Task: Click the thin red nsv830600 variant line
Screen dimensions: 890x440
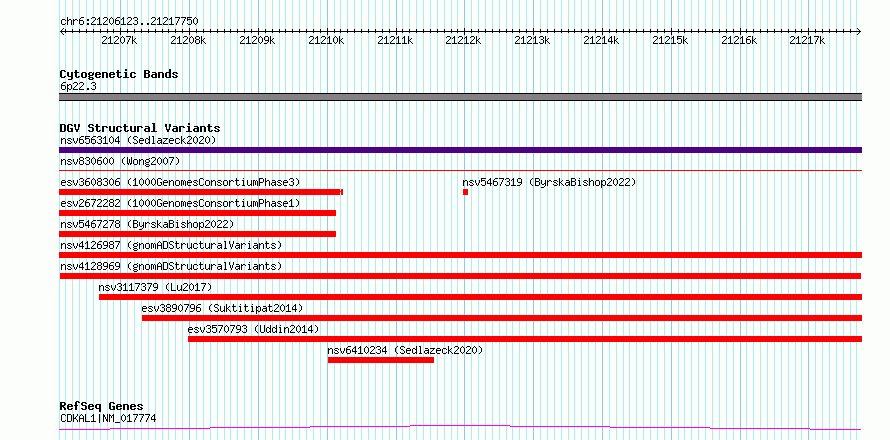Action: tap(460, 170)
